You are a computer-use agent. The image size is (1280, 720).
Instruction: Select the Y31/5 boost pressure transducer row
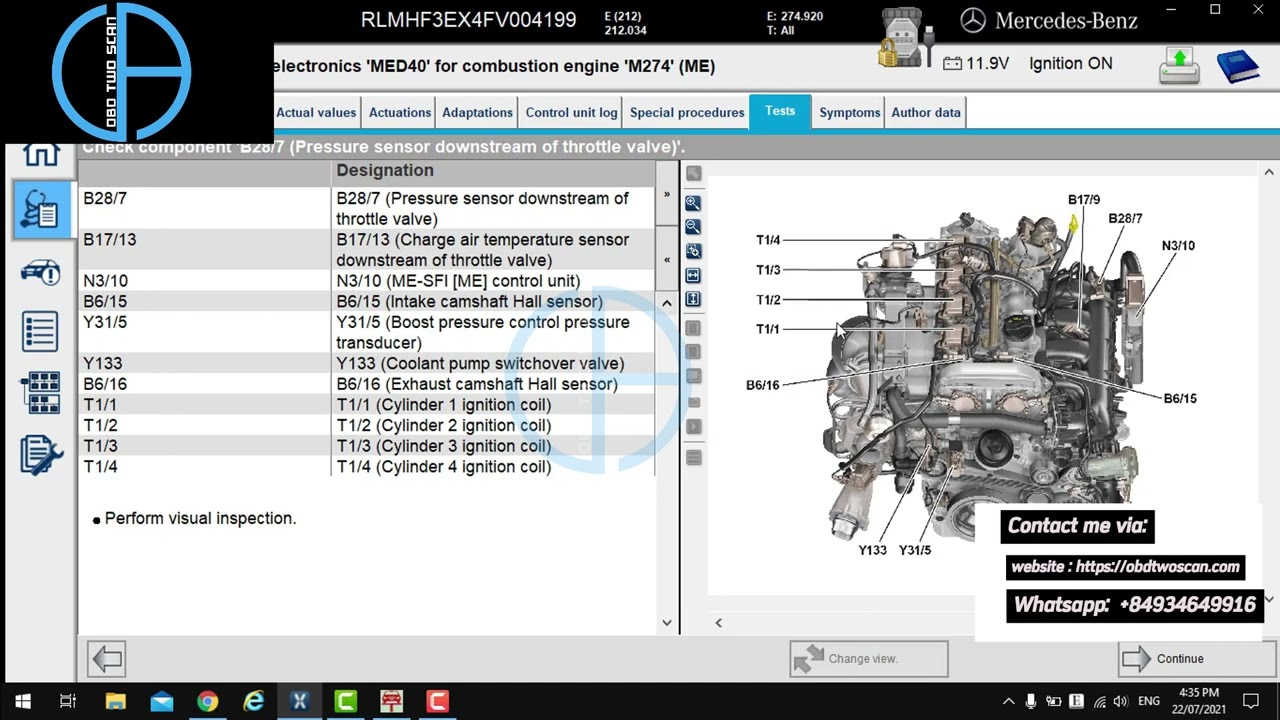pyautogui.click(x=367, y=332)
